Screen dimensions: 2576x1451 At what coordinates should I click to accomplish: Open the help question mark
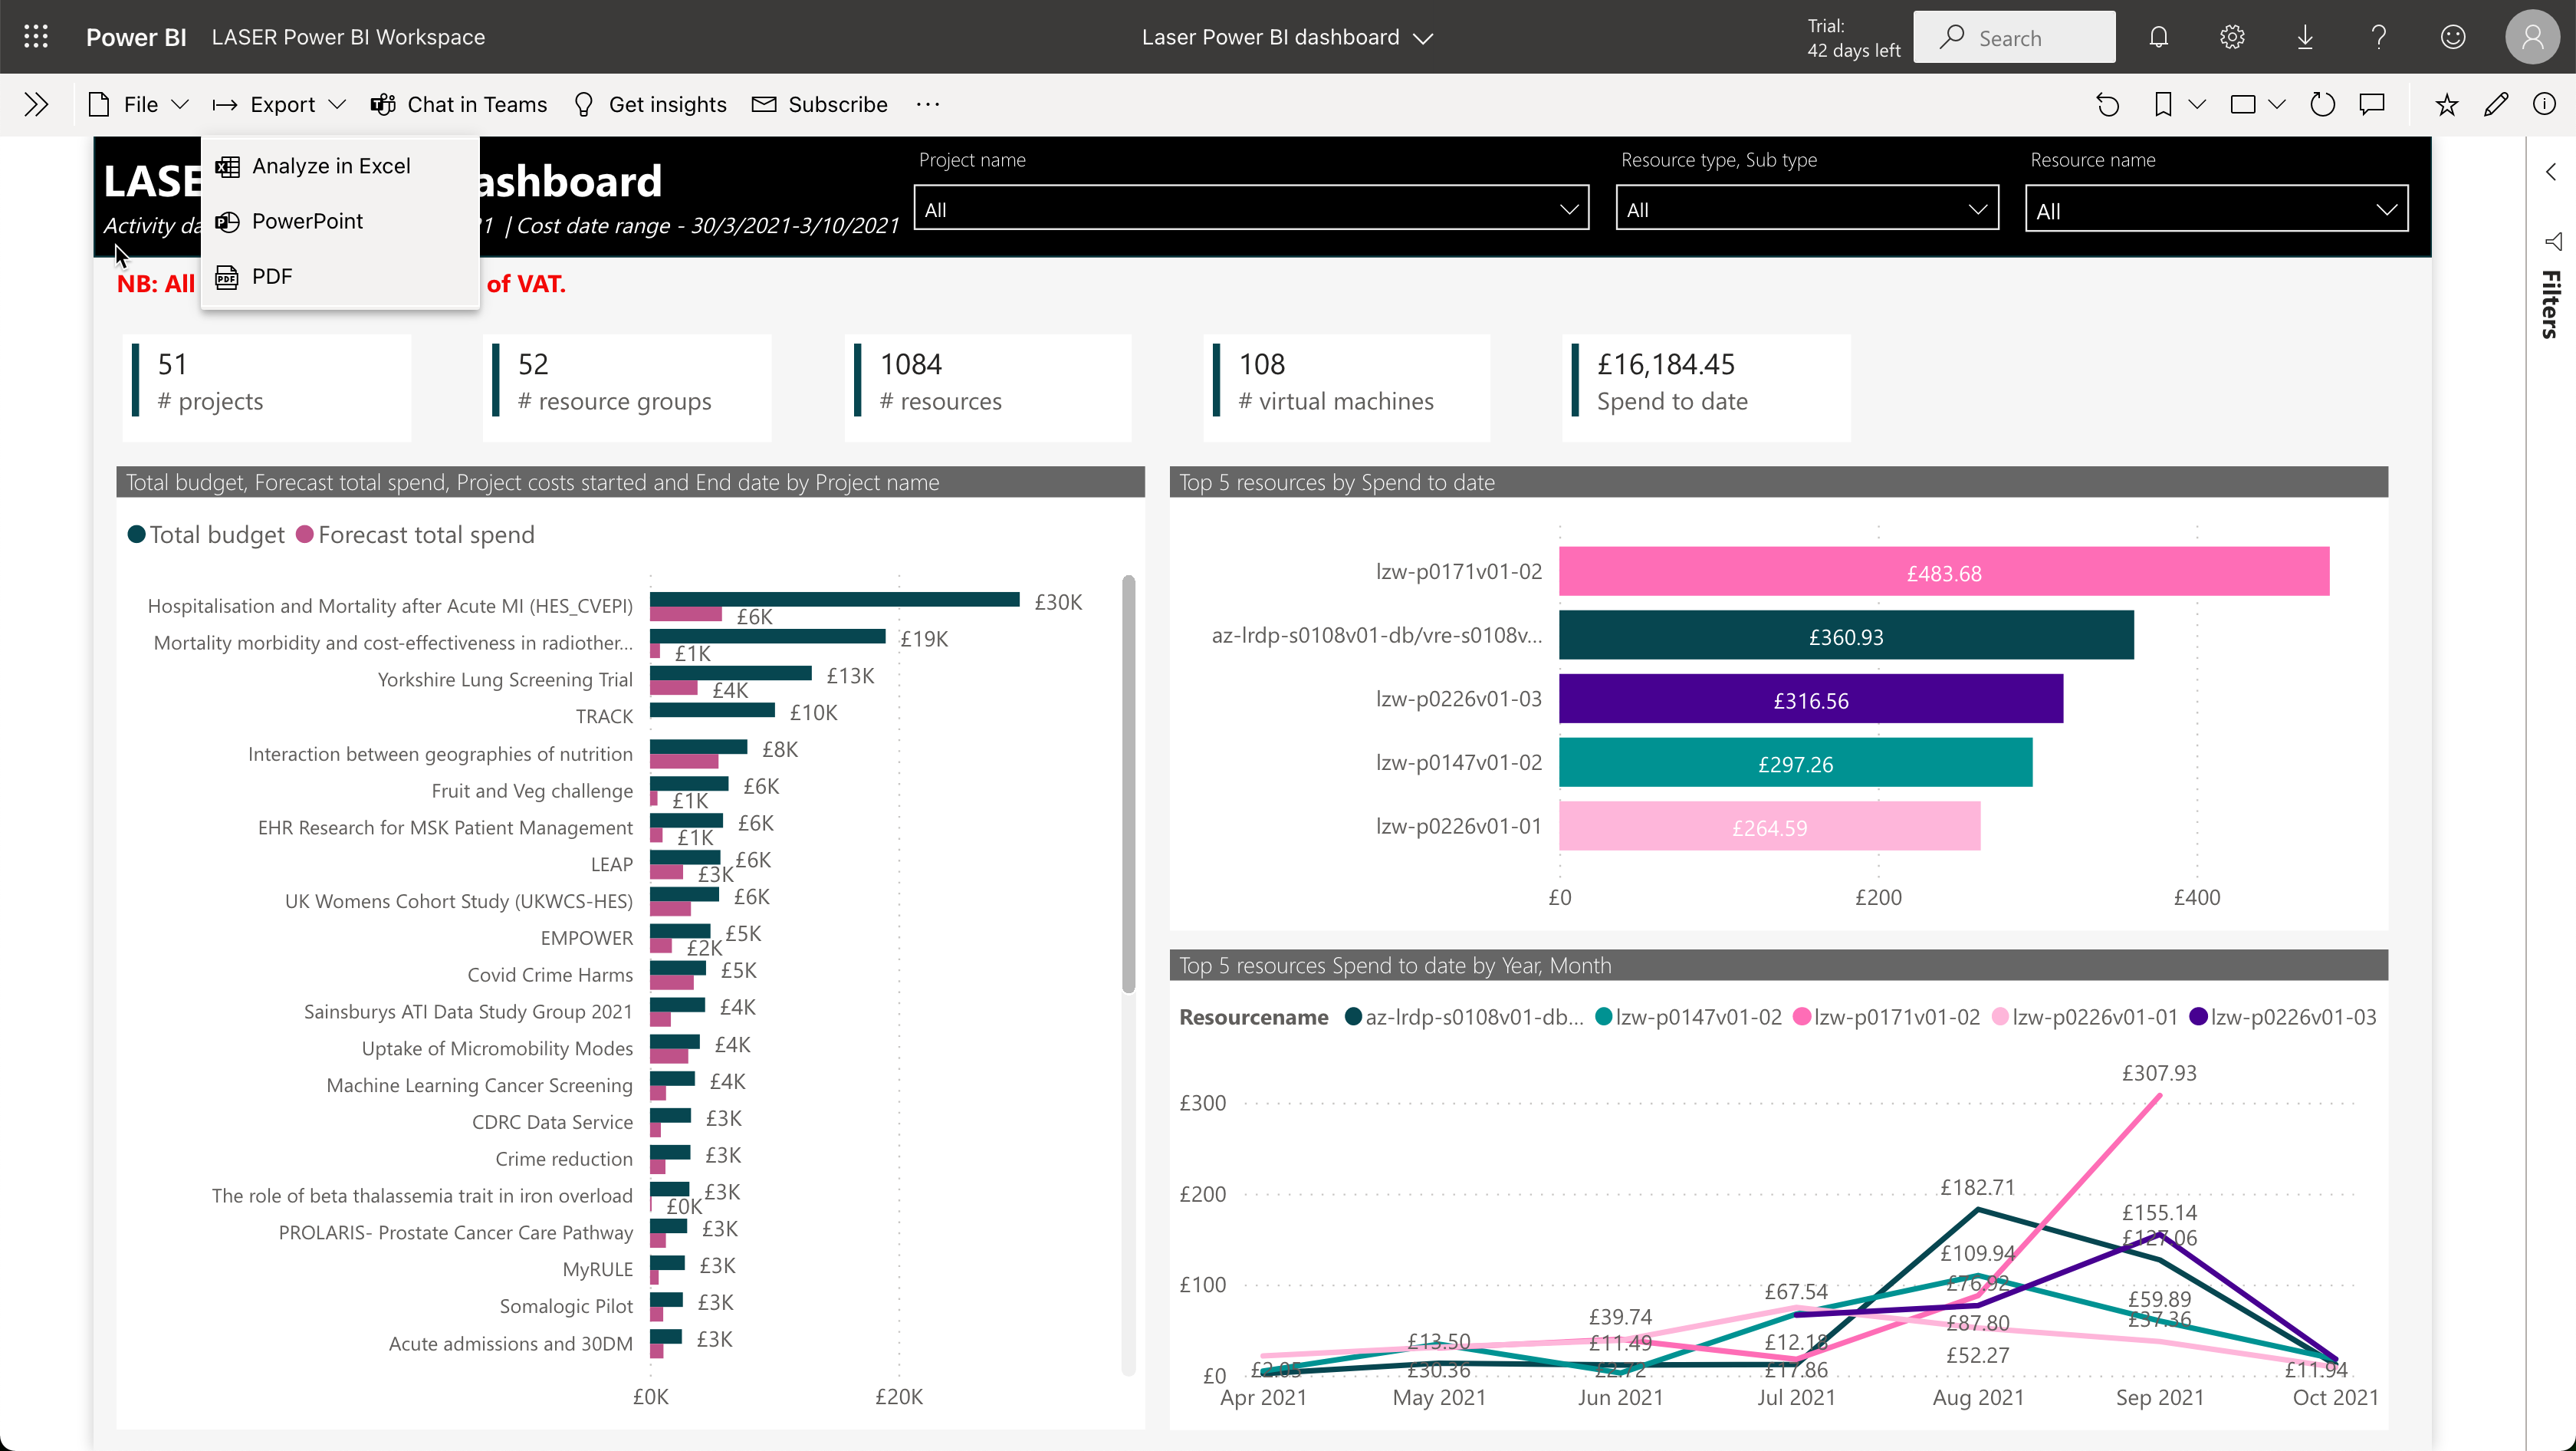click(2379, 37)
